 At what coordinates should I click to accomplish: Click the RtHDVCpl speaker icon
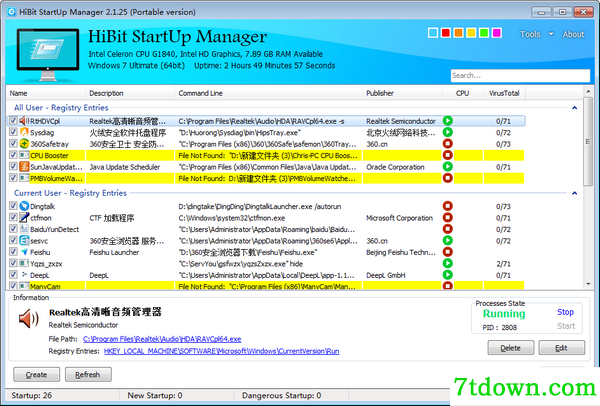tap(24, 121)
